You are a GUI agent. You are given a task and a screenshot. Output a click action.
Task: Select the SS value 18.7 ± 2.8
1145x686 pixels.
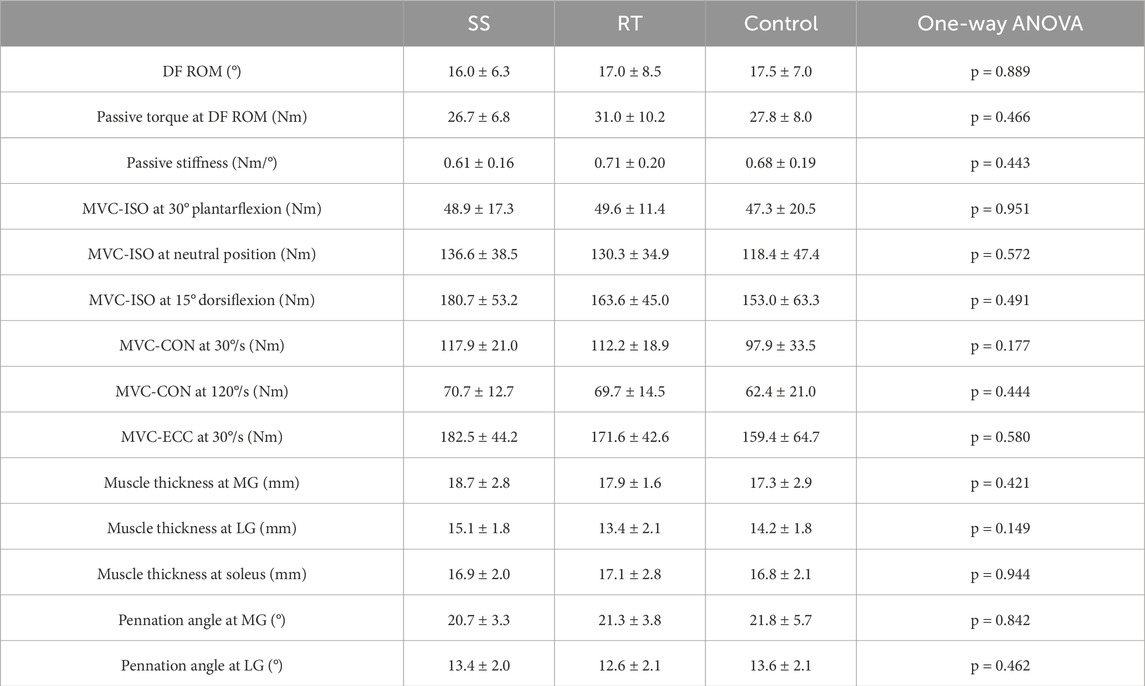point(479,483)
